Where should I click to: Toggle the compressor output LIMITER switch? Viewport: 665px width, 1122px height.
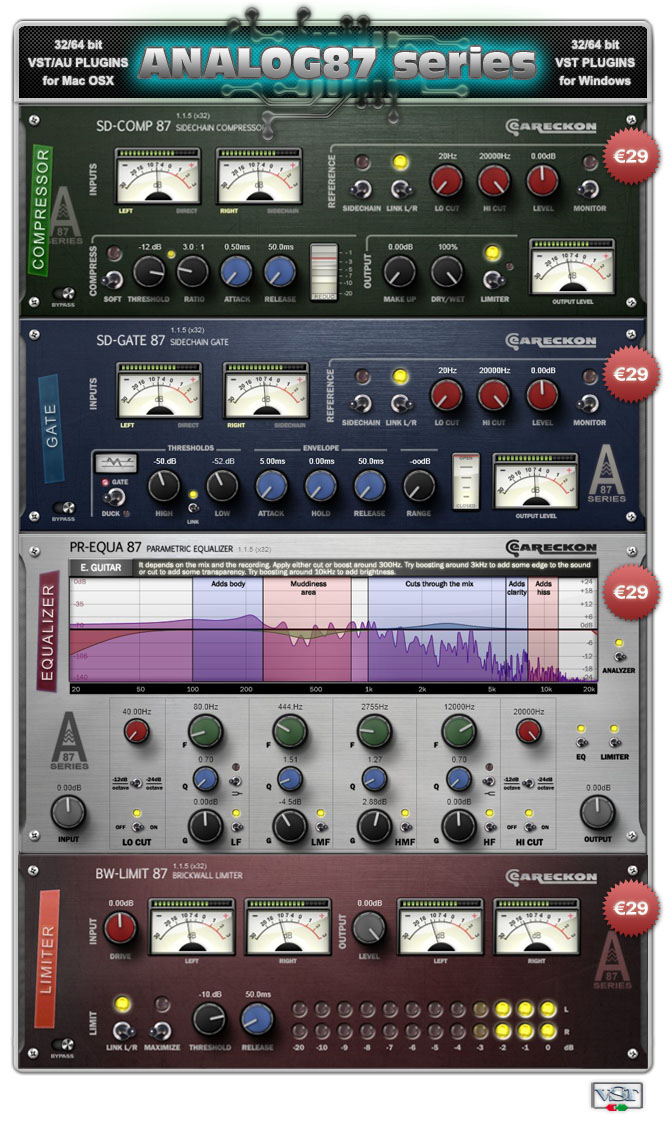492,279
